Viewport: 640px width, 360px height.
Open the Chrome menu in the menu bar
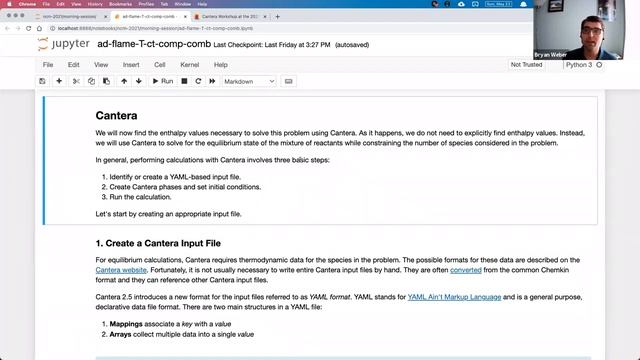click(27, 4)
